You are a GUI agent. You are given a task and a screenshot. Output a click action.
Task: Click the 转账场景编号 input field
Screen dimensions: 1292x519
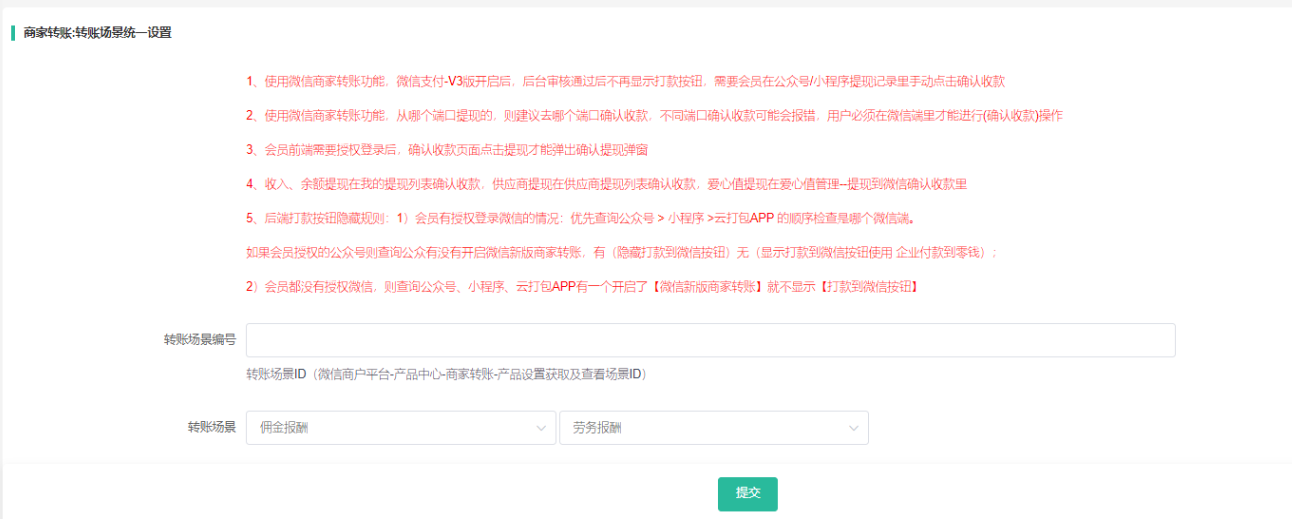(710, 340)
